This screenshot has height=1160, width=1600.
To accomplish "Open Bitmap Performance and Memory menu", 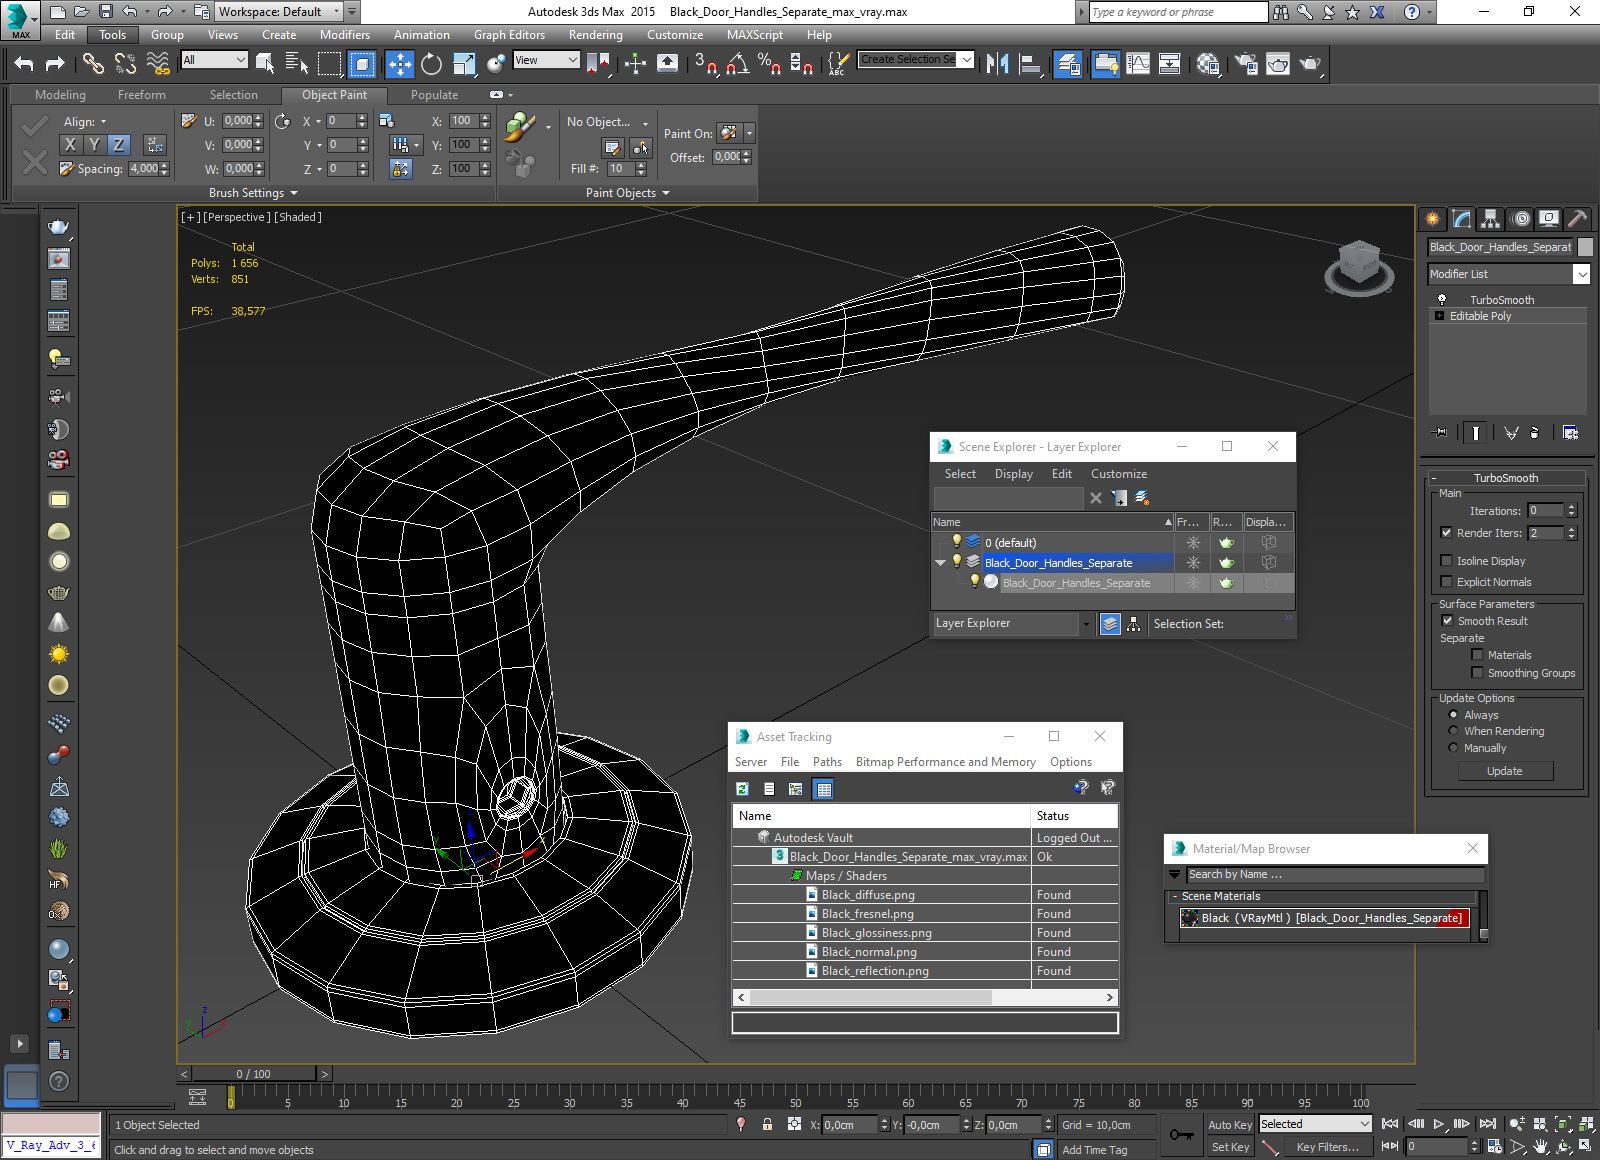I will [946, 762].
